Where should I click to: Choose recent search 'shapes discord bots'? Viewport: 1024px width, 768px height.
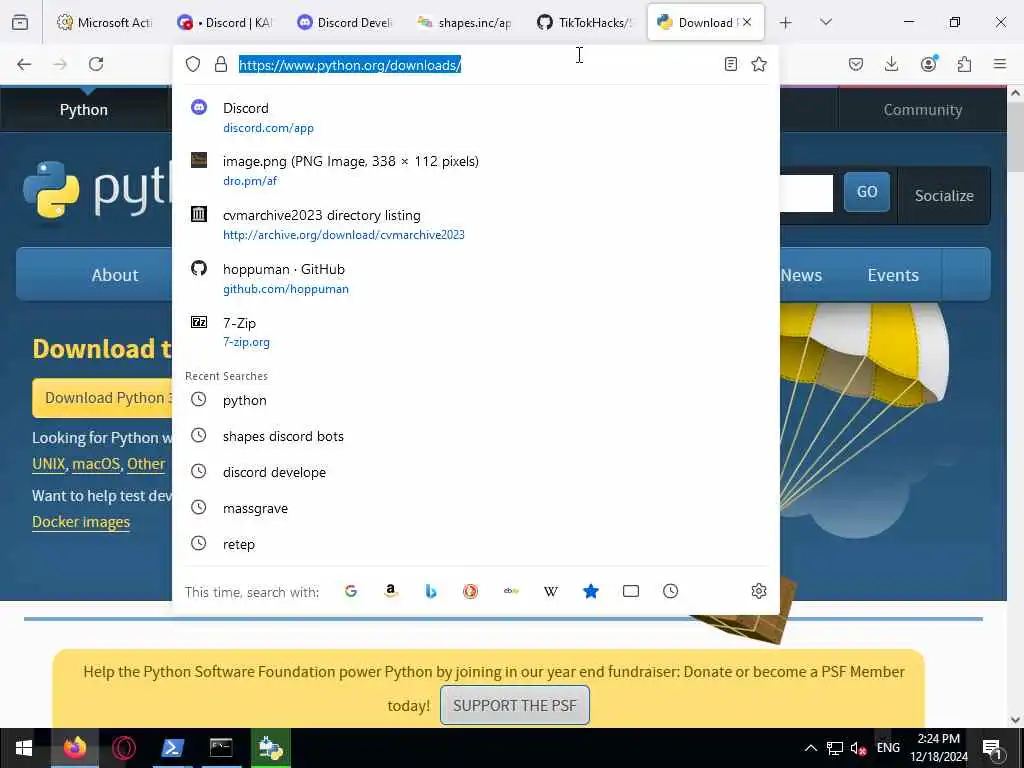[475, 436]
